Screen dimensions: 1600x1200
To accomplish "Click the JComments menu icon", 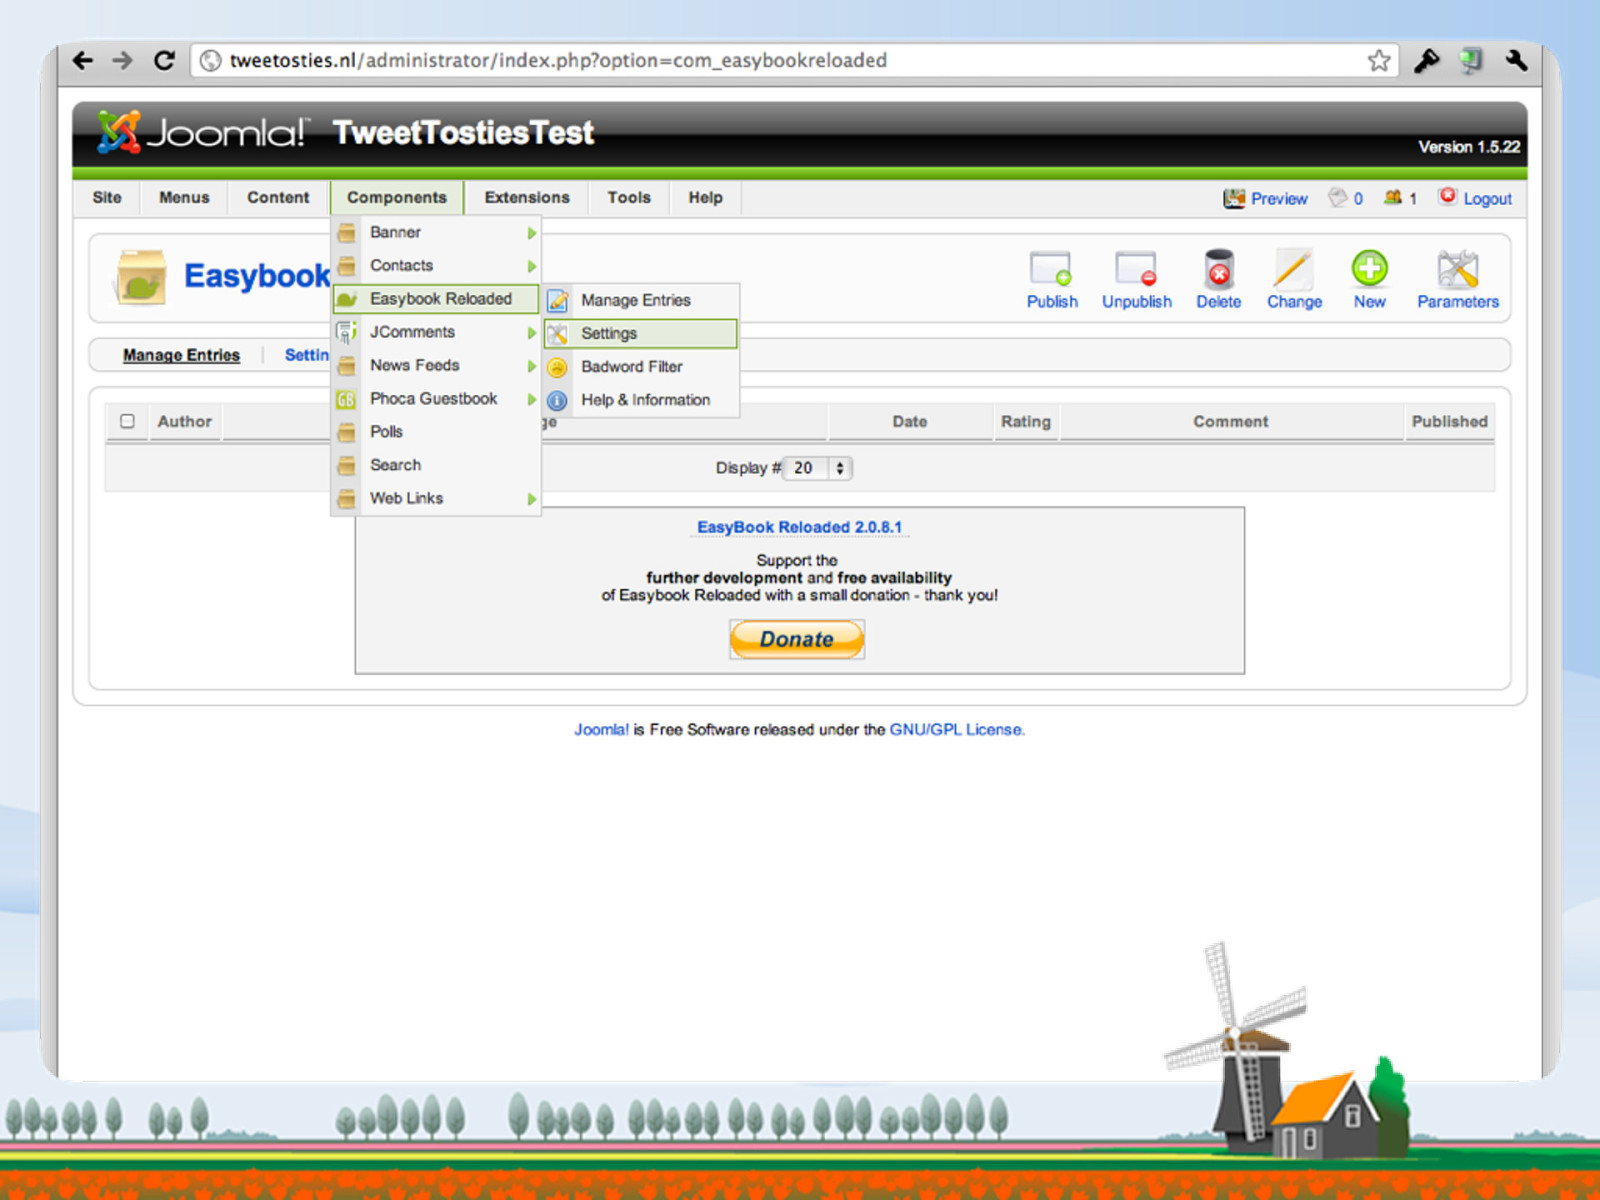I will tap(346, 332).
